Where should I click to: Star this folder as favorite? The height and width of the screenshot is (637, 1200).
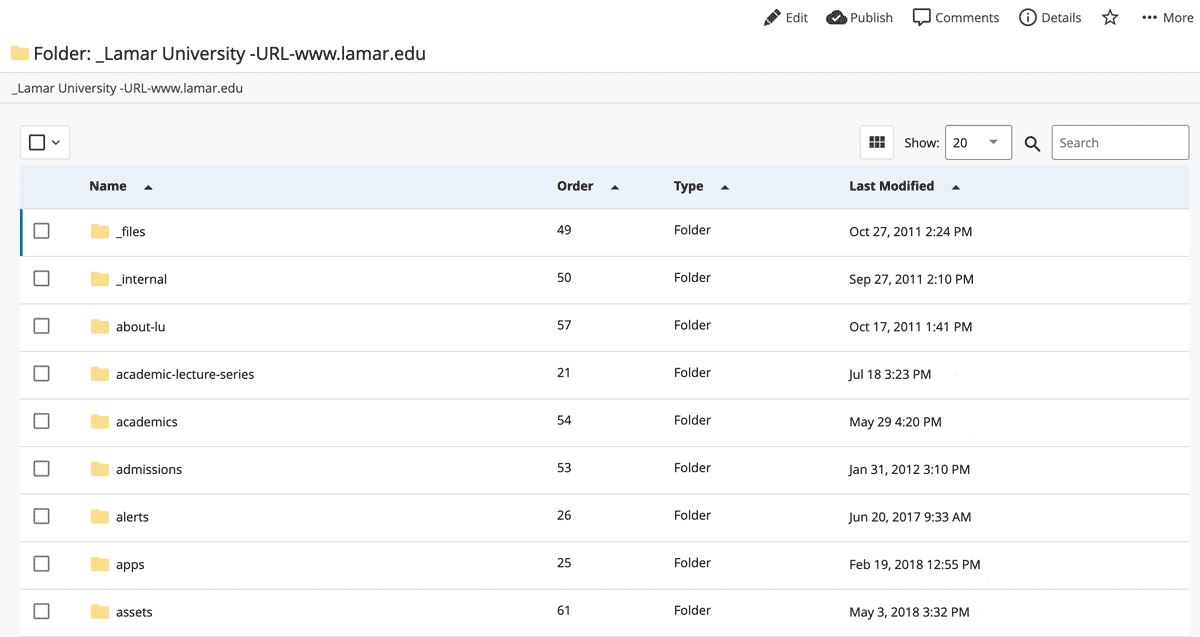(x=1110, y=18)
